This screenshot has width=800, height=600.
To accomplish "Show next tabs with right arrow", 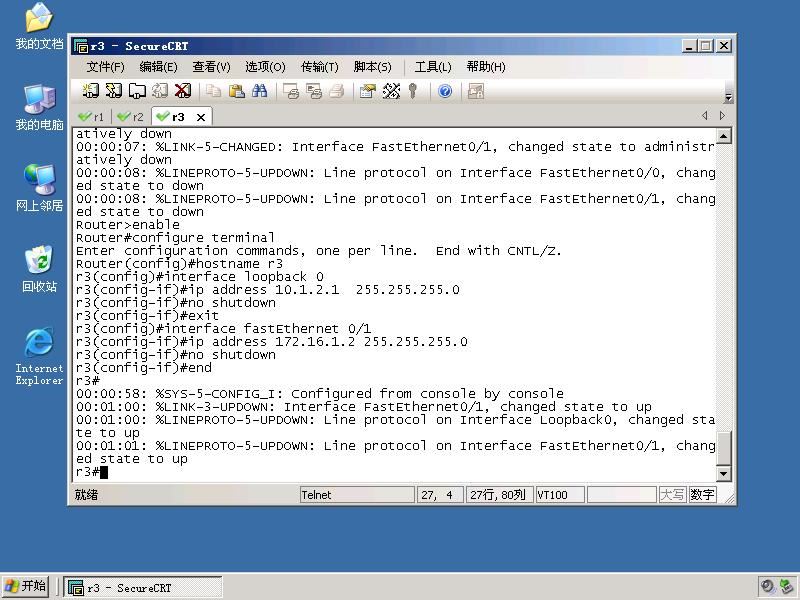I will tap(722, 115).
